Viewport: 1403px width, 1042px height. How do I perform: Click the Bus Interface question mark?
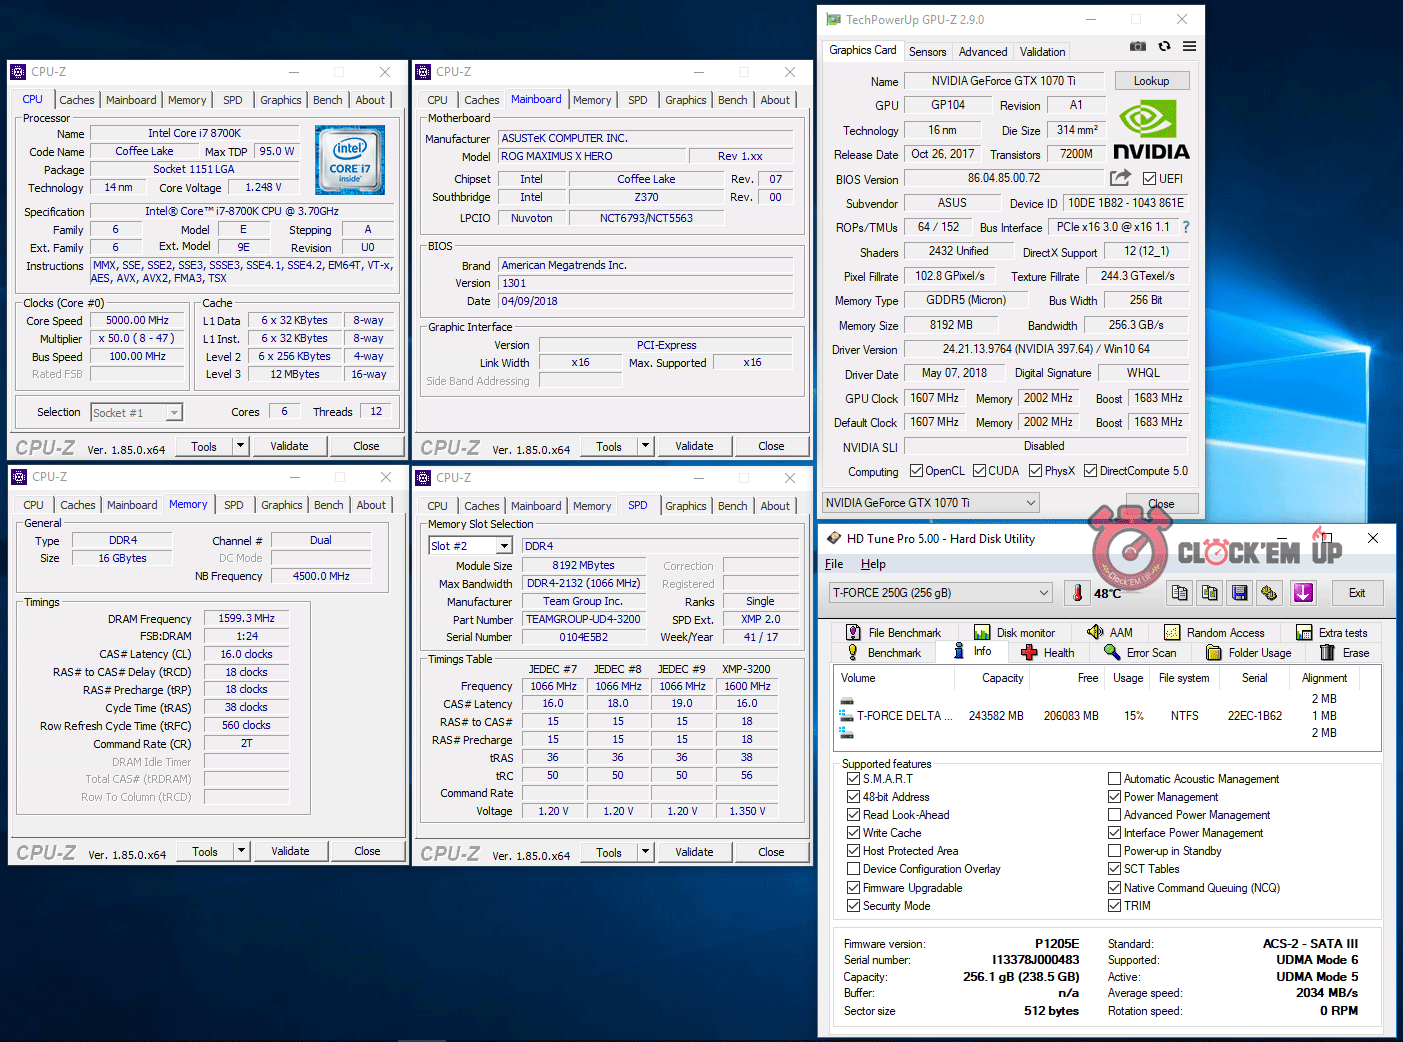[1186, 227]
